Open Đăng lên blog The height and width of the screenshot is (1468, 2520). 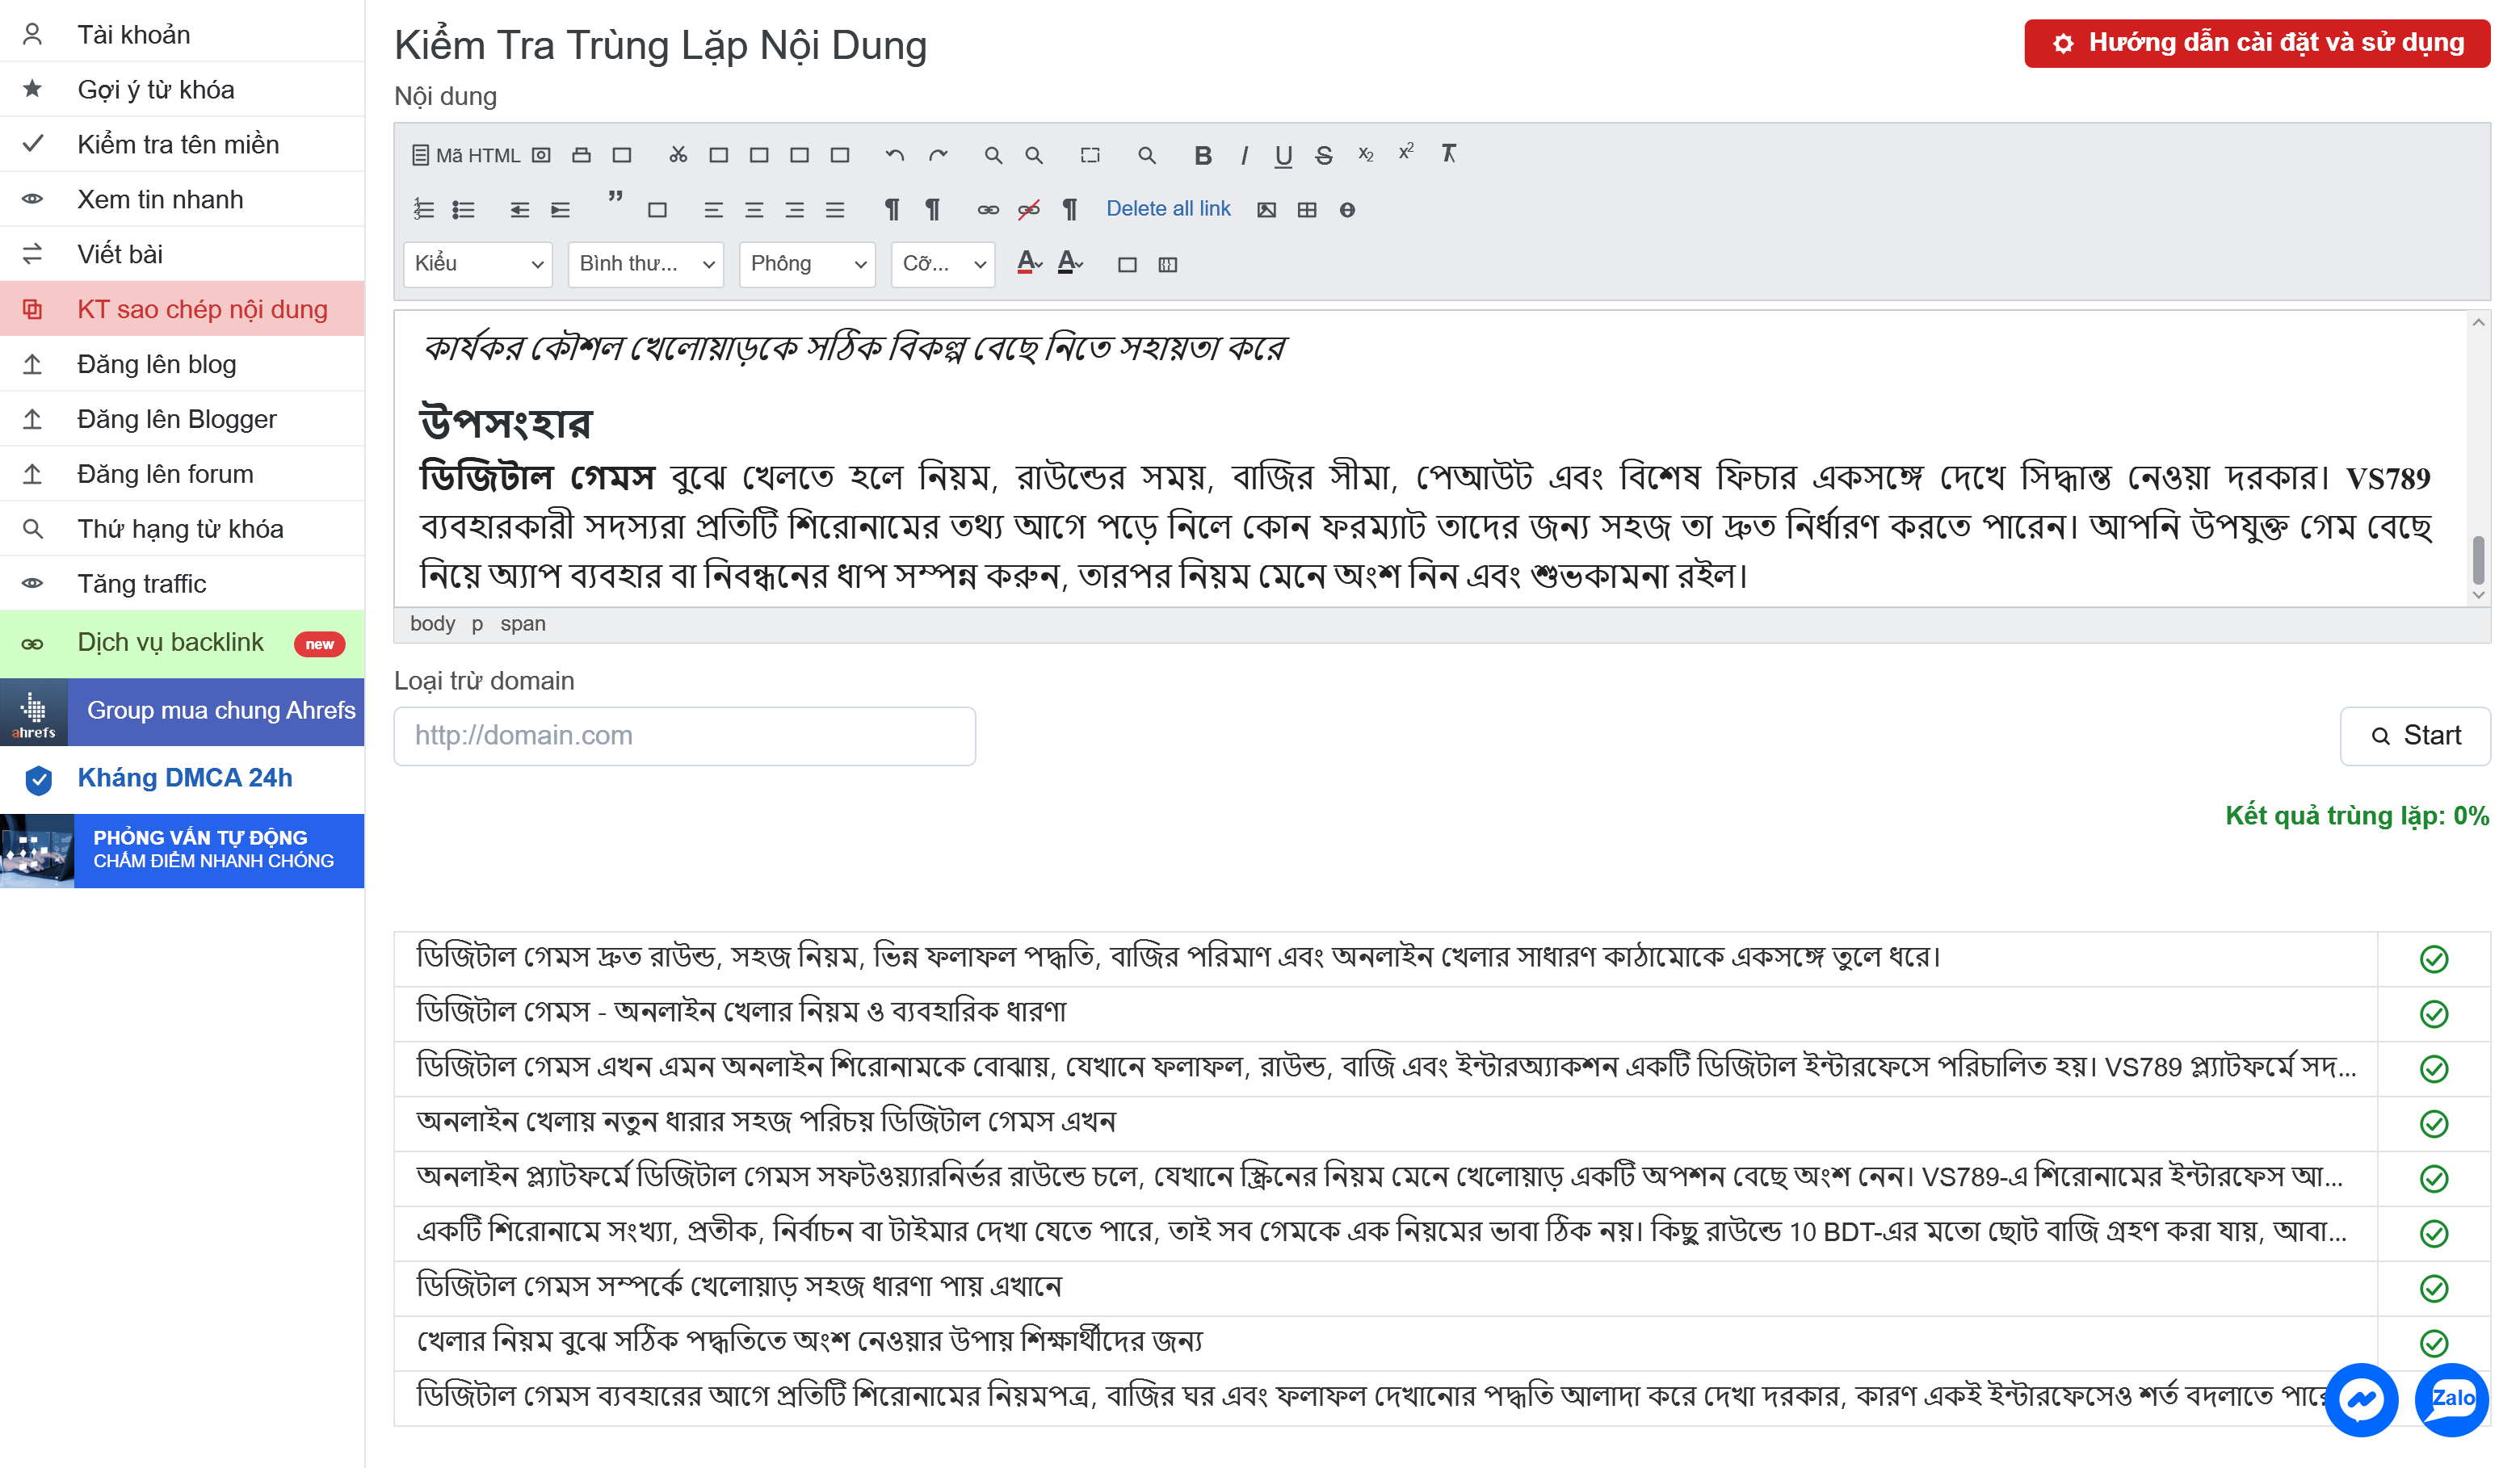182,365
